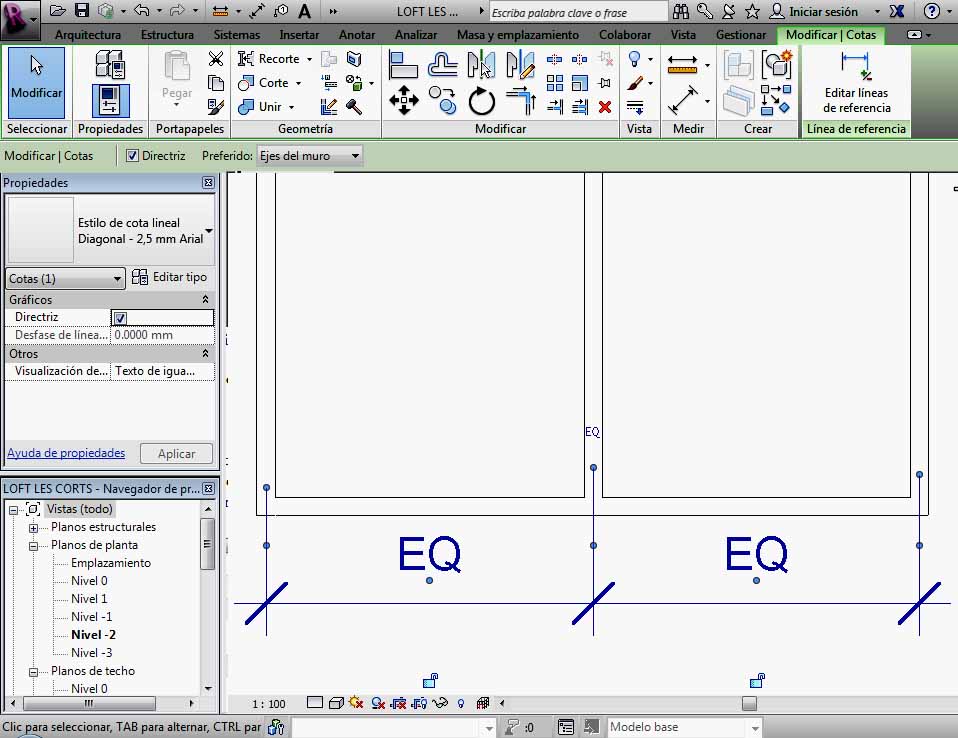The width and height of the screenshot is (958, 738).
Task: Click the Save icon in quick access toolbar
Action: point(82,11)
